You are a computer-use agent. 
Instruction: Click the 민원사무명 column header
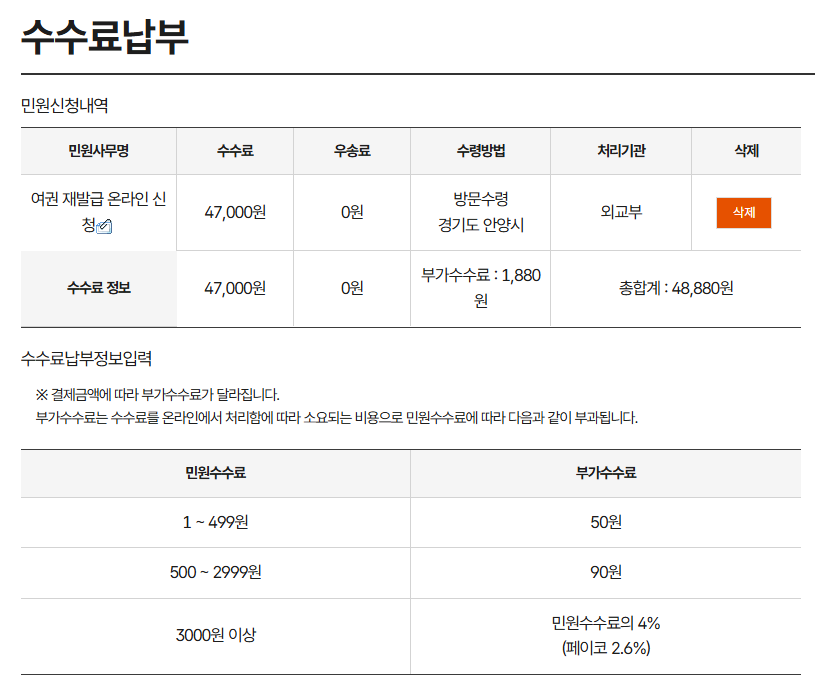[97, 150]
